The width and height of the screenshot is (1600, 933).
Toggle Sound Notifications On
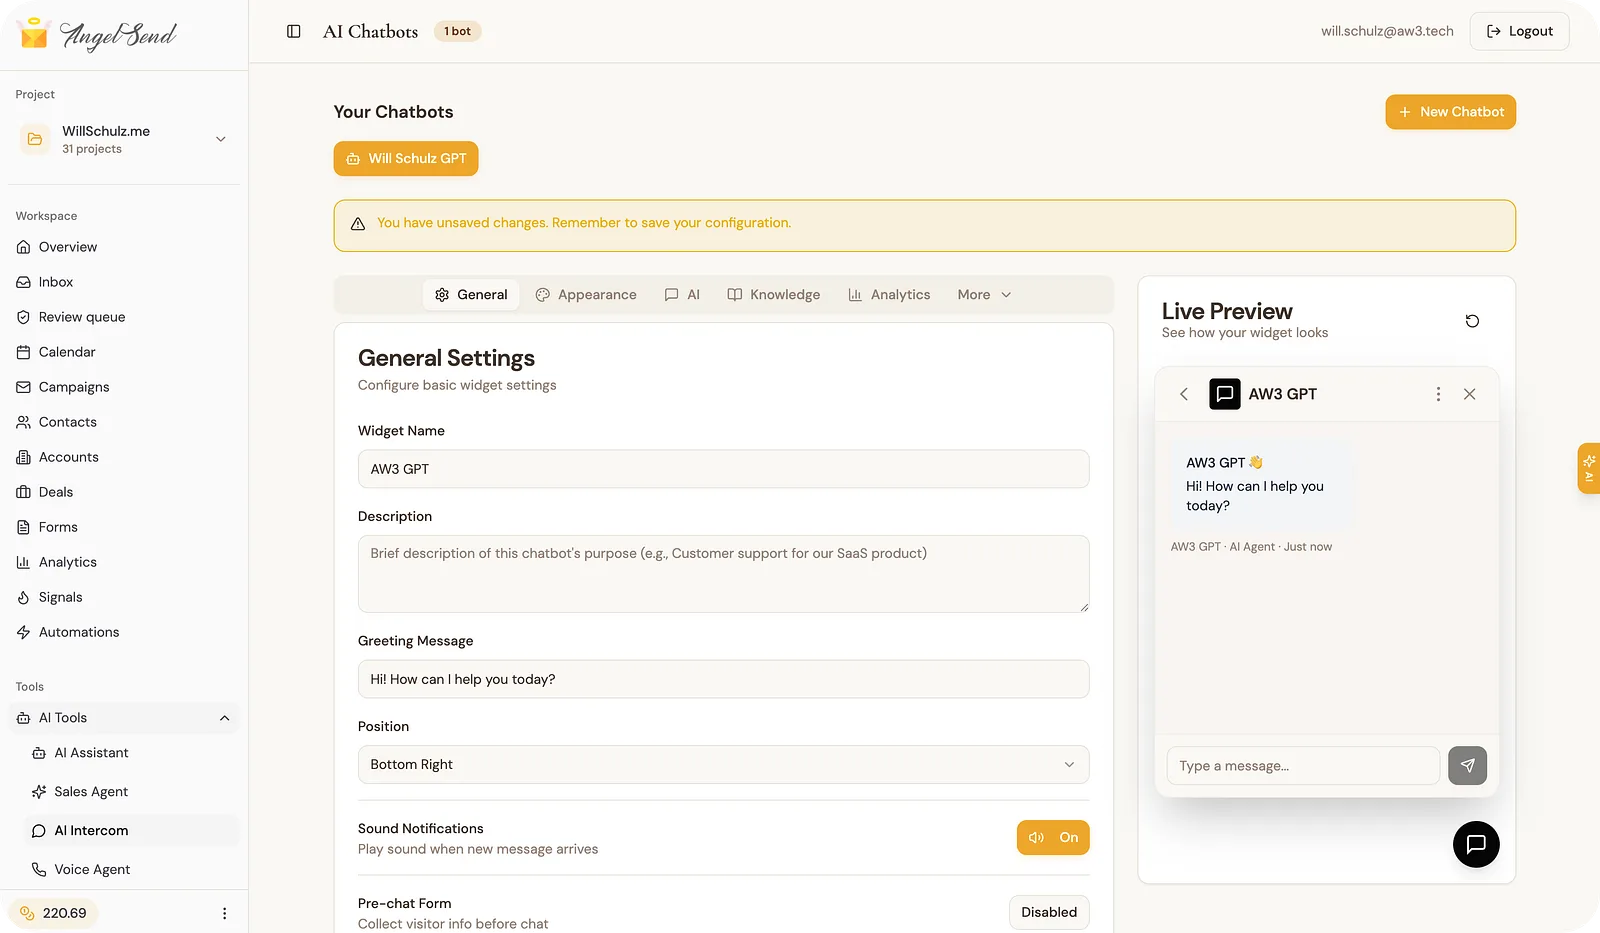click(1053, 838)
